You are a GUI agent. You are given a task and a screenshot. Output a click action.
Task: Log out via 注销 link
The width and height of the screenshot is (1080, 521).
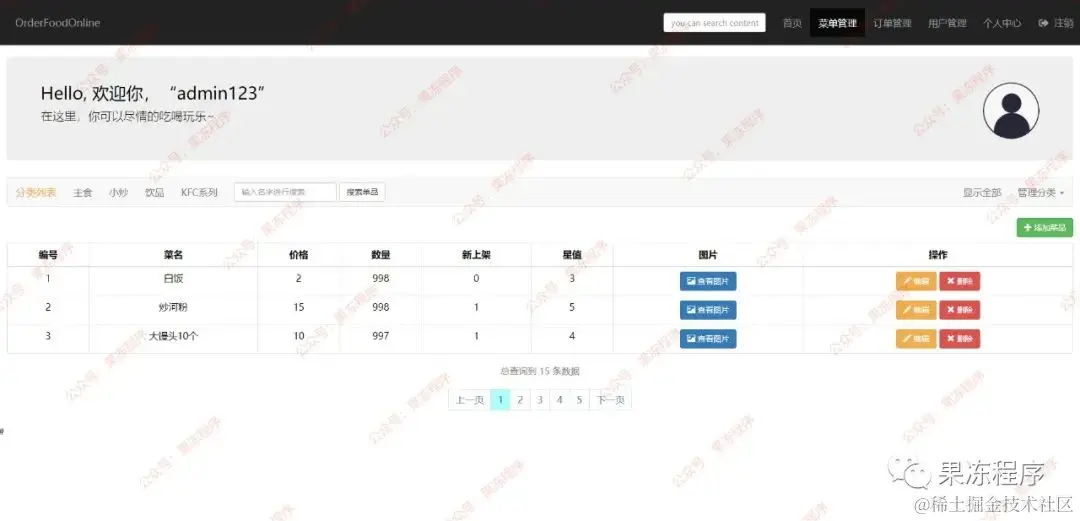tap(1055, 23)
